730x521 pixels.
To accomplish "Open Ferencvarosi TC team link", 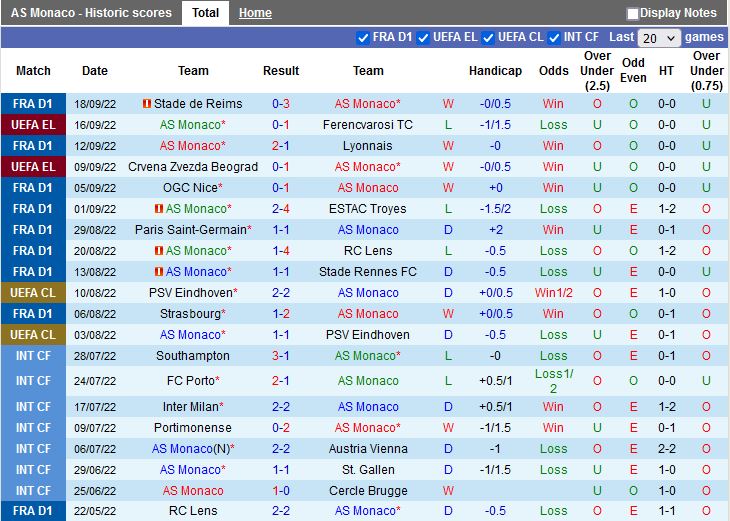I will pyautogui.click(x=368, y=125).
